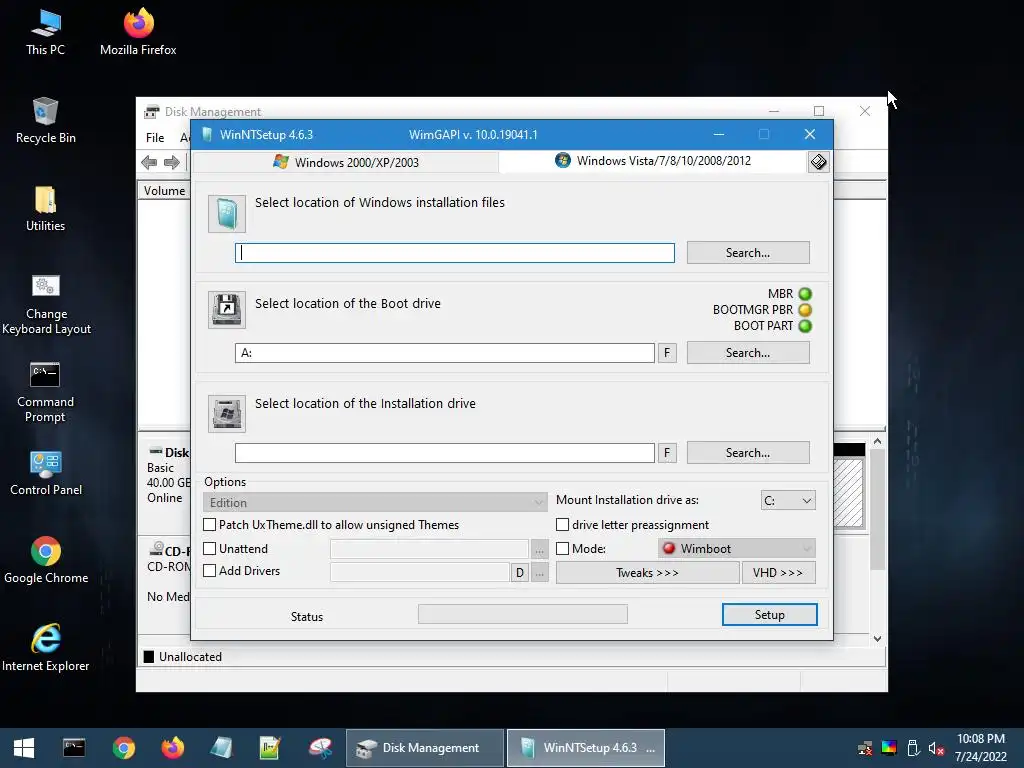
Task: Click Disk Management scrollbar up arrow
Action: (x=878, y=441)
